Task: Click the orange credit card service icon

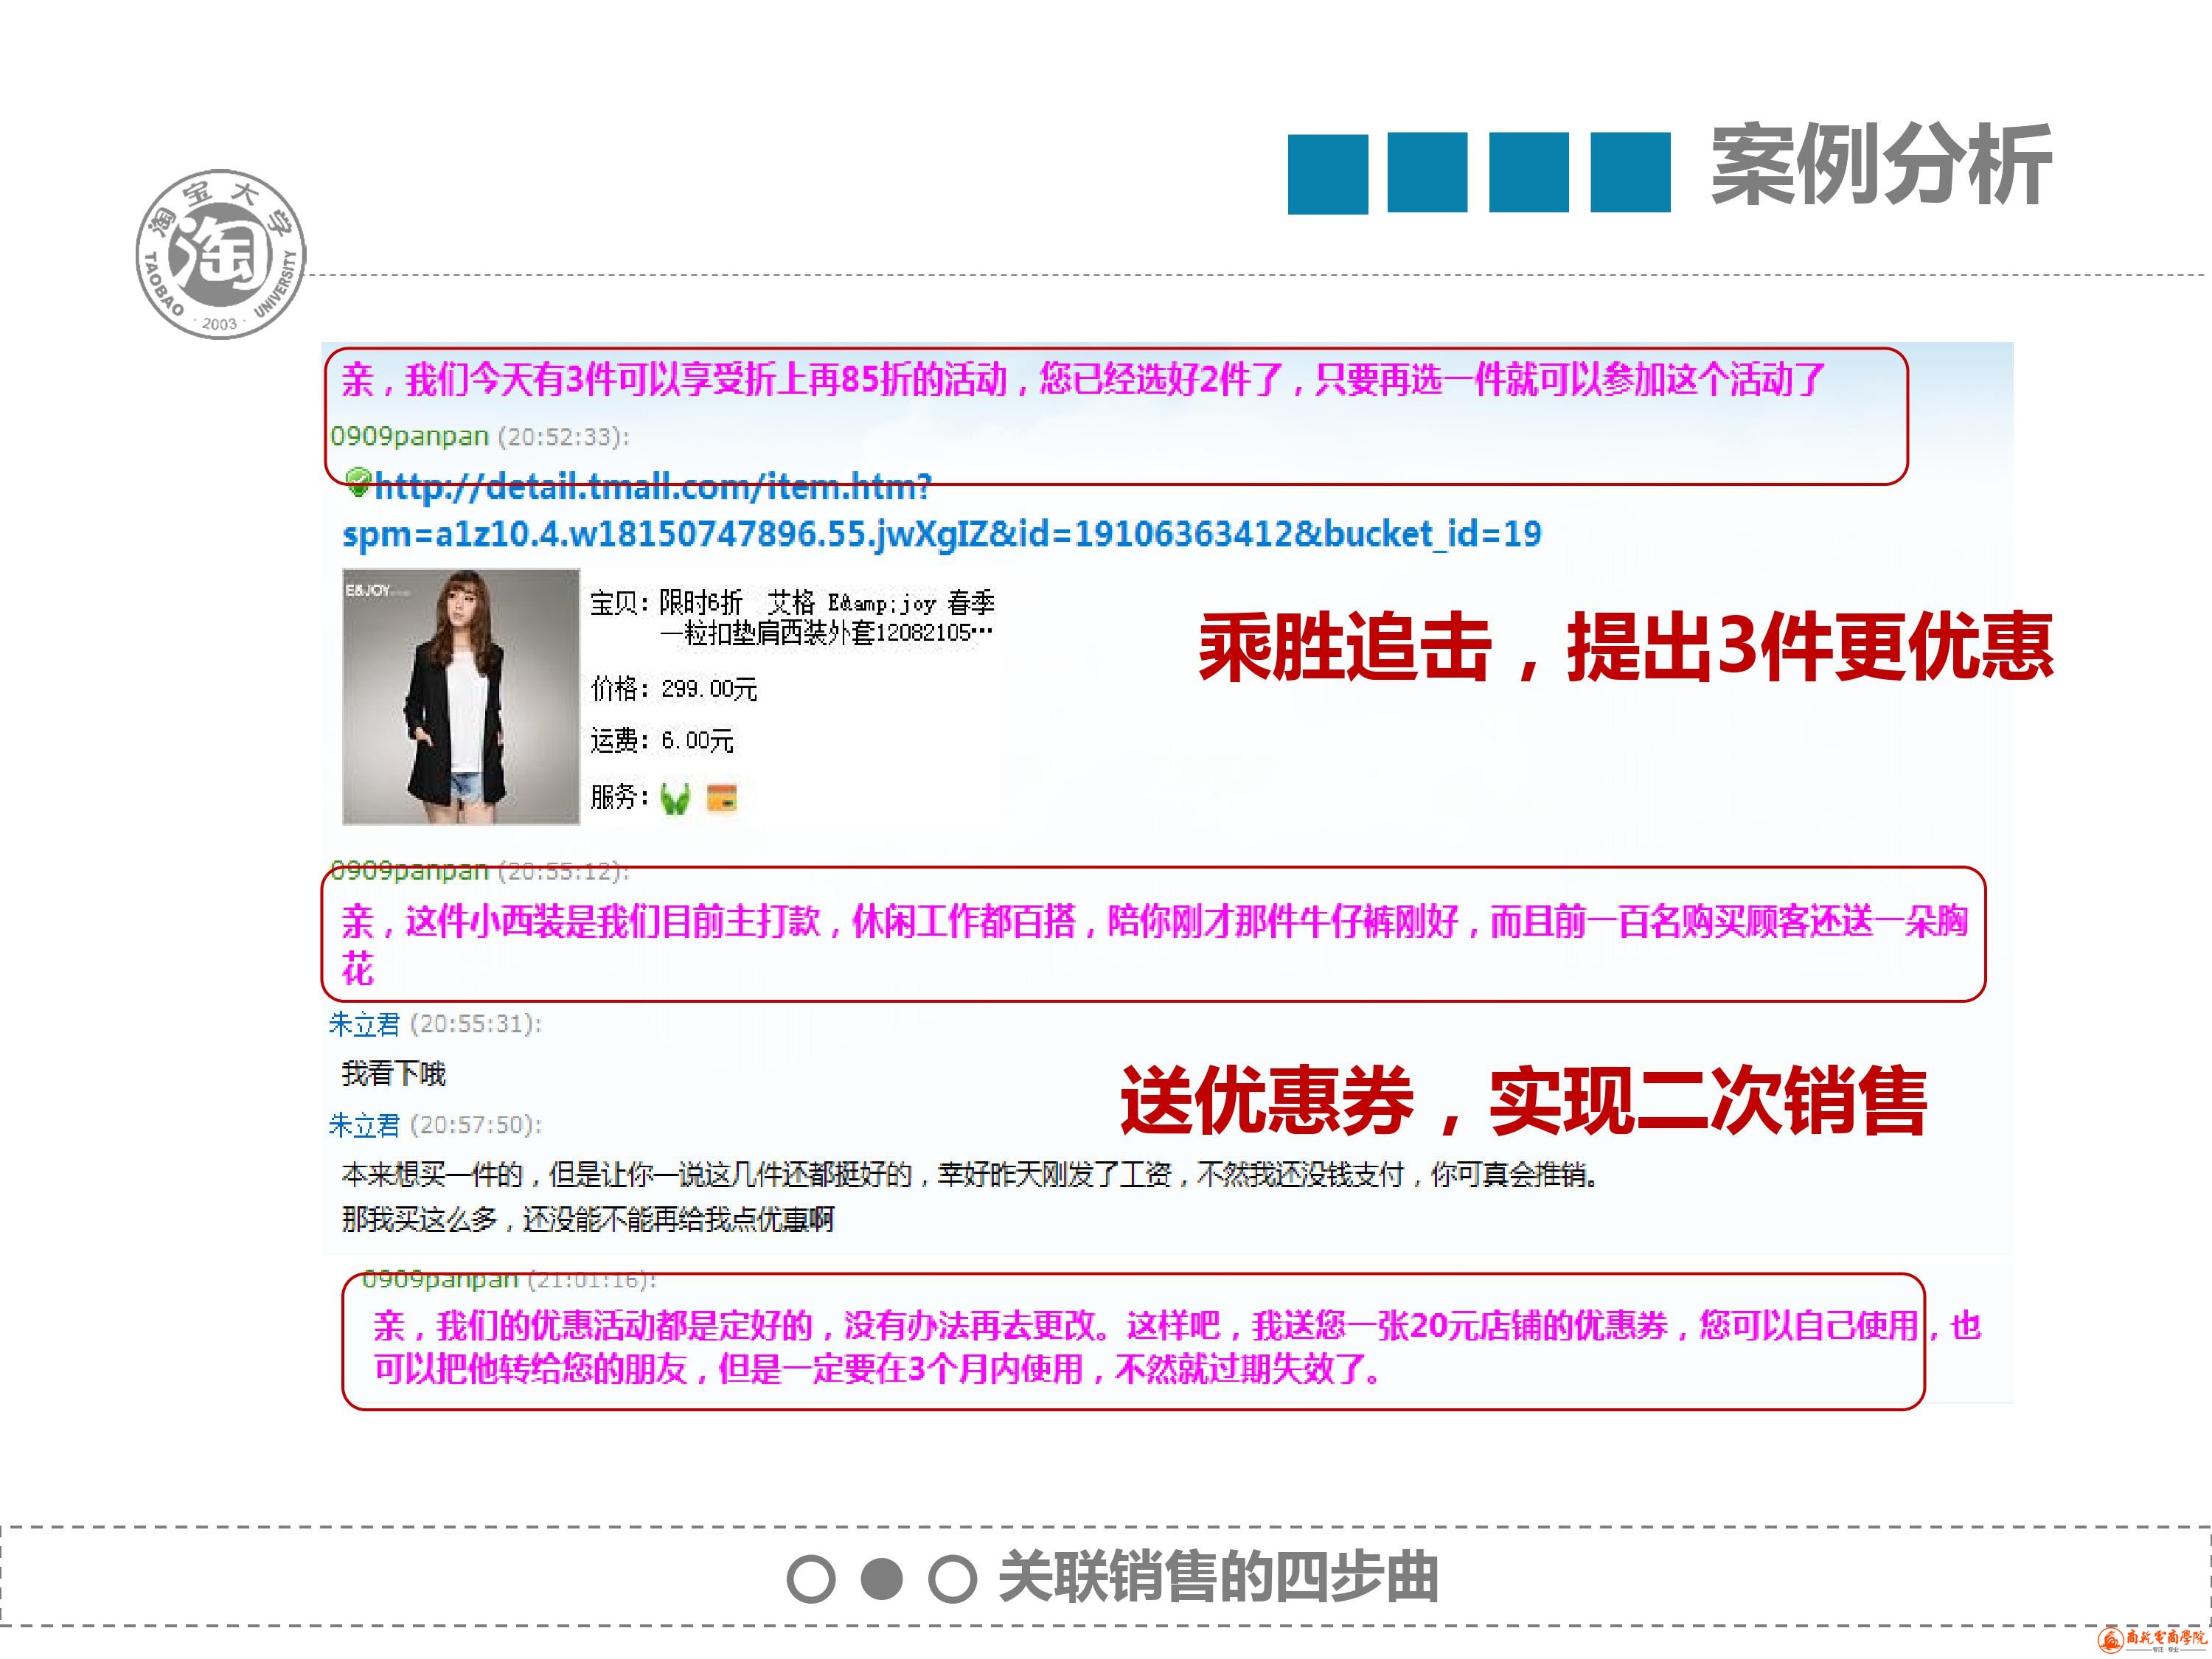Action: click(x=721, y=798)
